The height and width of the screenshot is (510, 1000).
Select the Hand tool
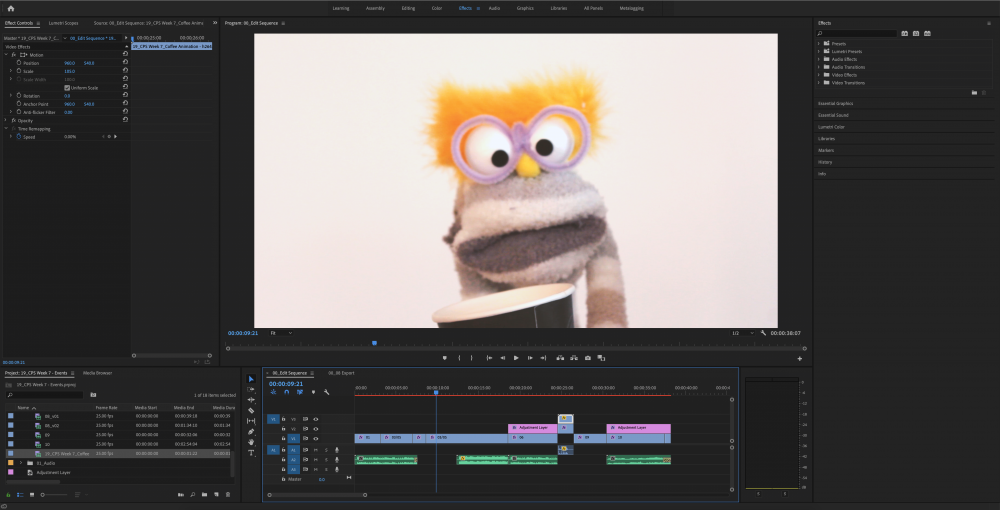pyautogui.click(x=251, y=442)
